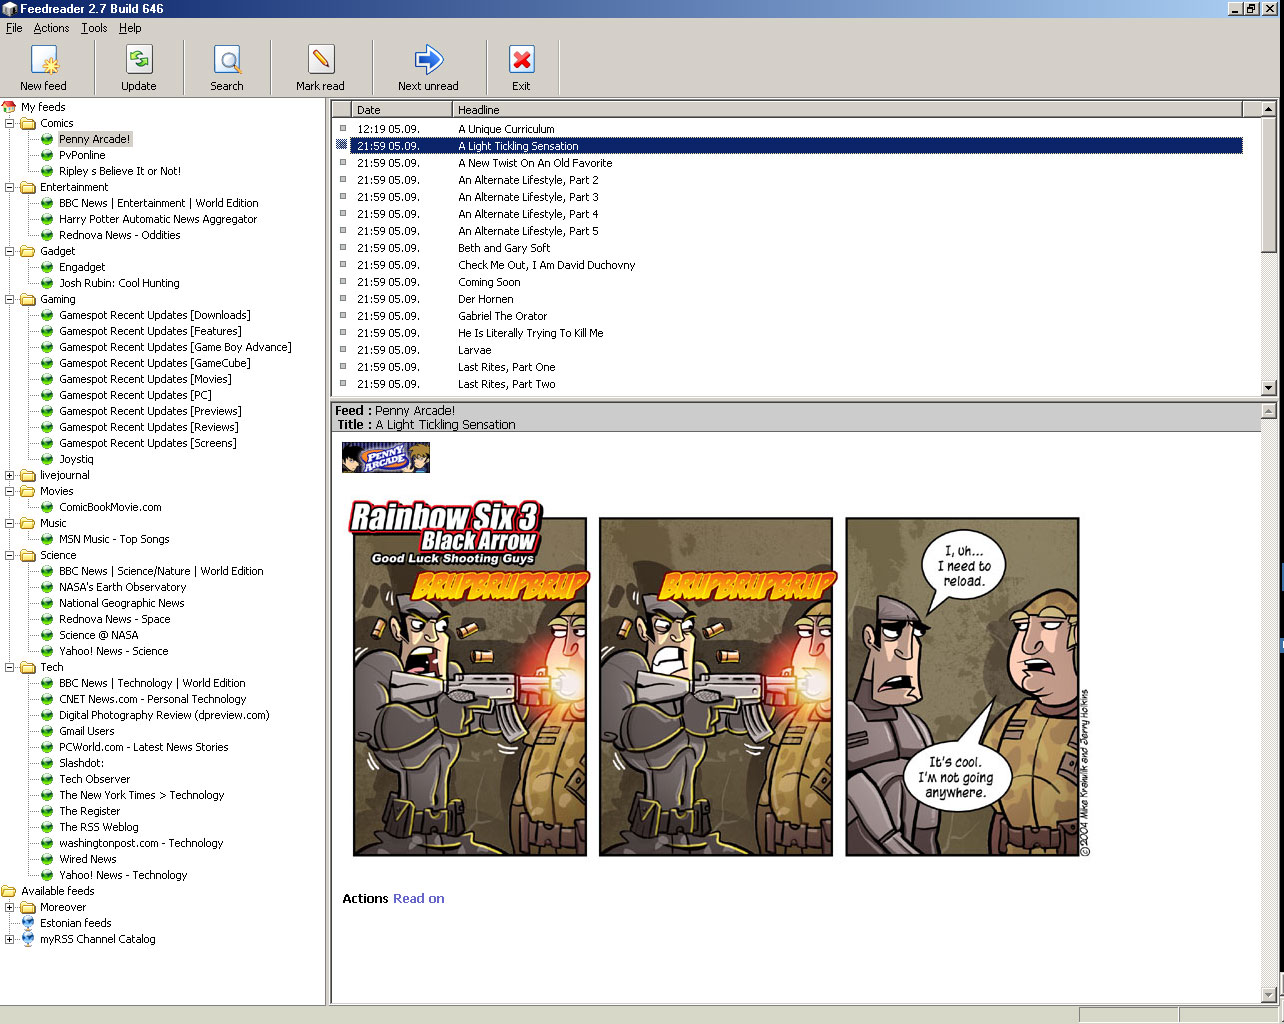Collapse the Comics folder
Screen dimensions: 1284x1024
click(10, 123)
